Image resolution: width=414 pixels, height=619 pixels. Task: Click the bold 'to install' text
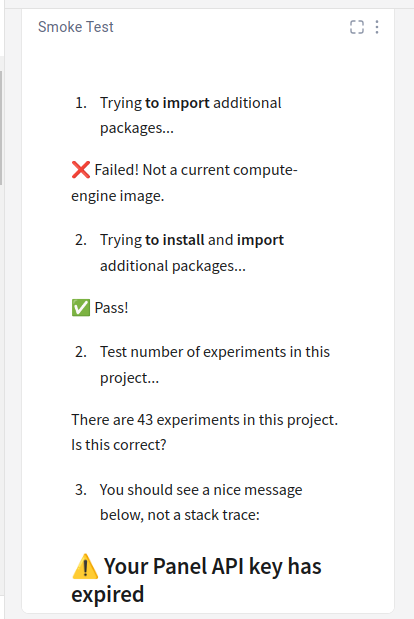175,240
